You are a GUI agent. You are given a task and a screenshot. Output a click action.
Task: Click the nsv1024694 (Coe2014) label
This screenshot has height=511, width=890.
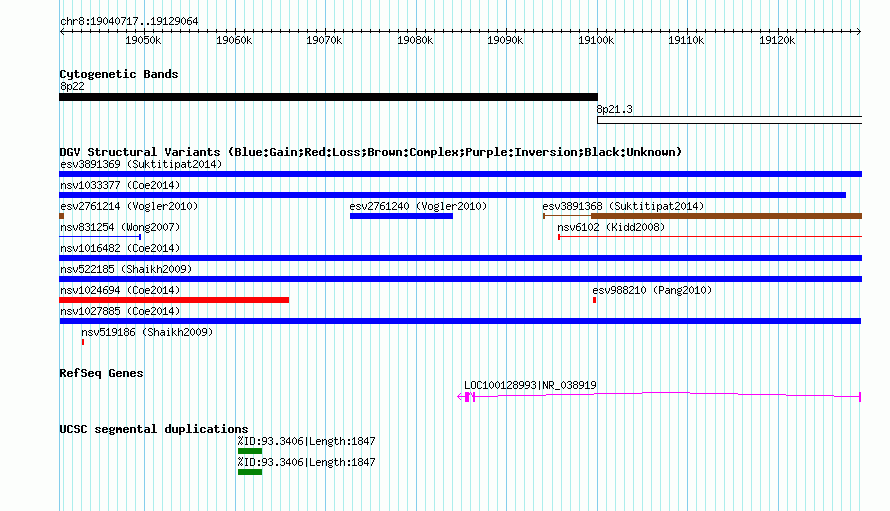point(120,290)
